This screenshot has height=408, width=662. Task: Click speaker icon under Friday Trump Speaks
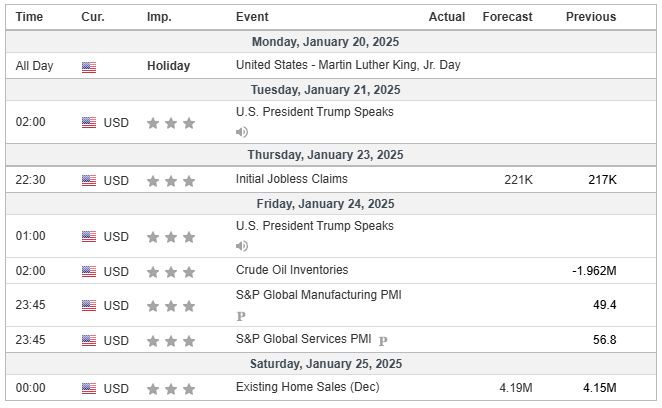tap(242, 245)
